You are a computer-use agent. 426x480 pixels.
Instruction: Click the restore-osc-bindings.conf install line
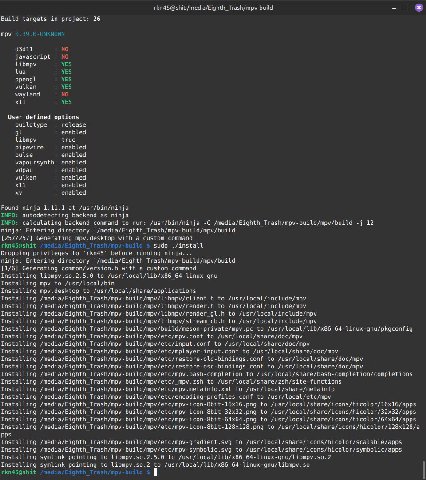click(182, 366)
